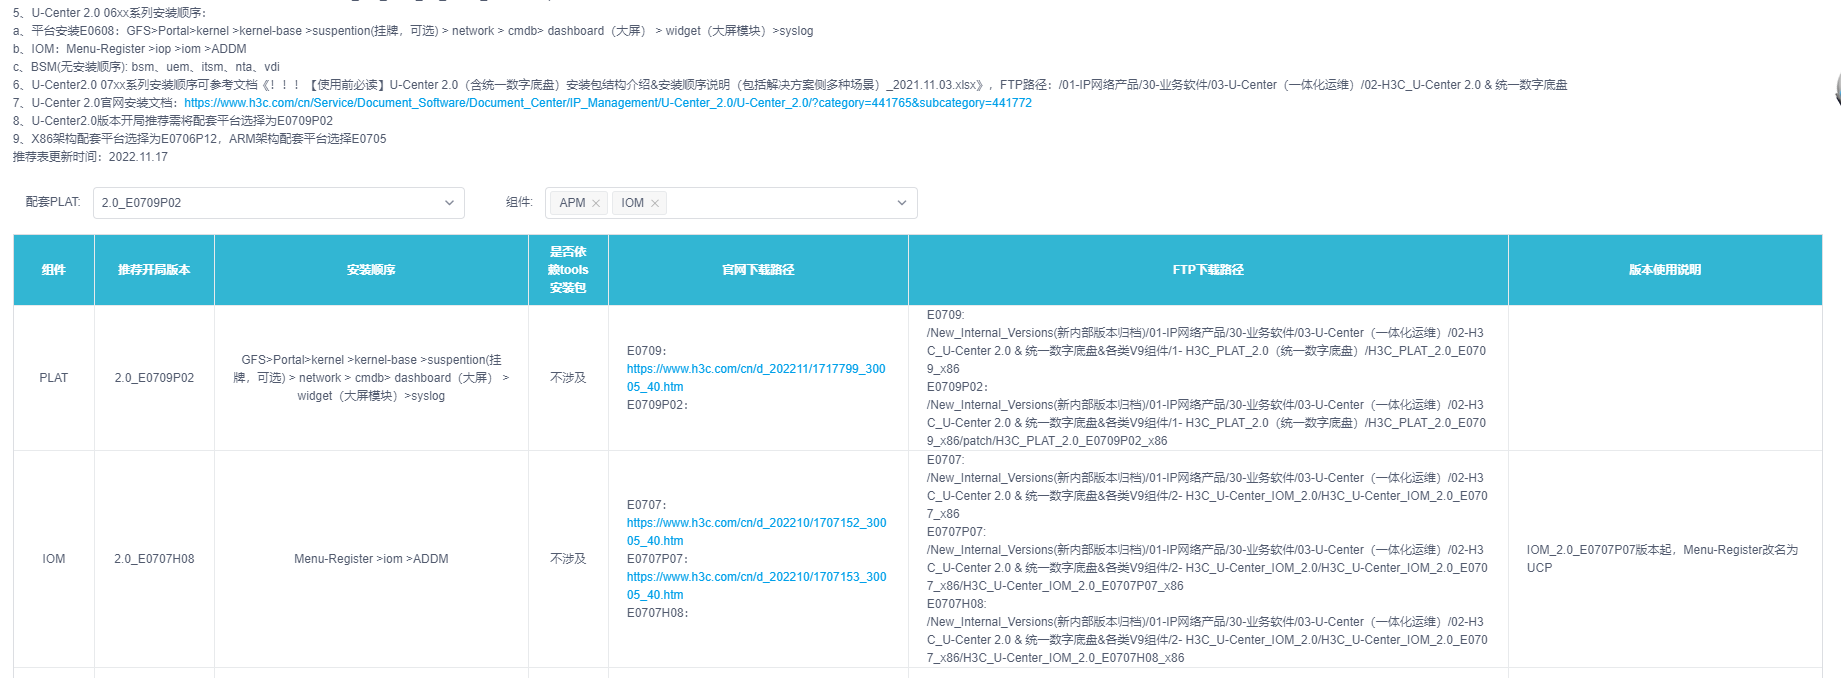Image resolution: width=1841 pixels, height=678 pixels.
Task: Click the 组件: field label
Action: (x=519, y=202)
